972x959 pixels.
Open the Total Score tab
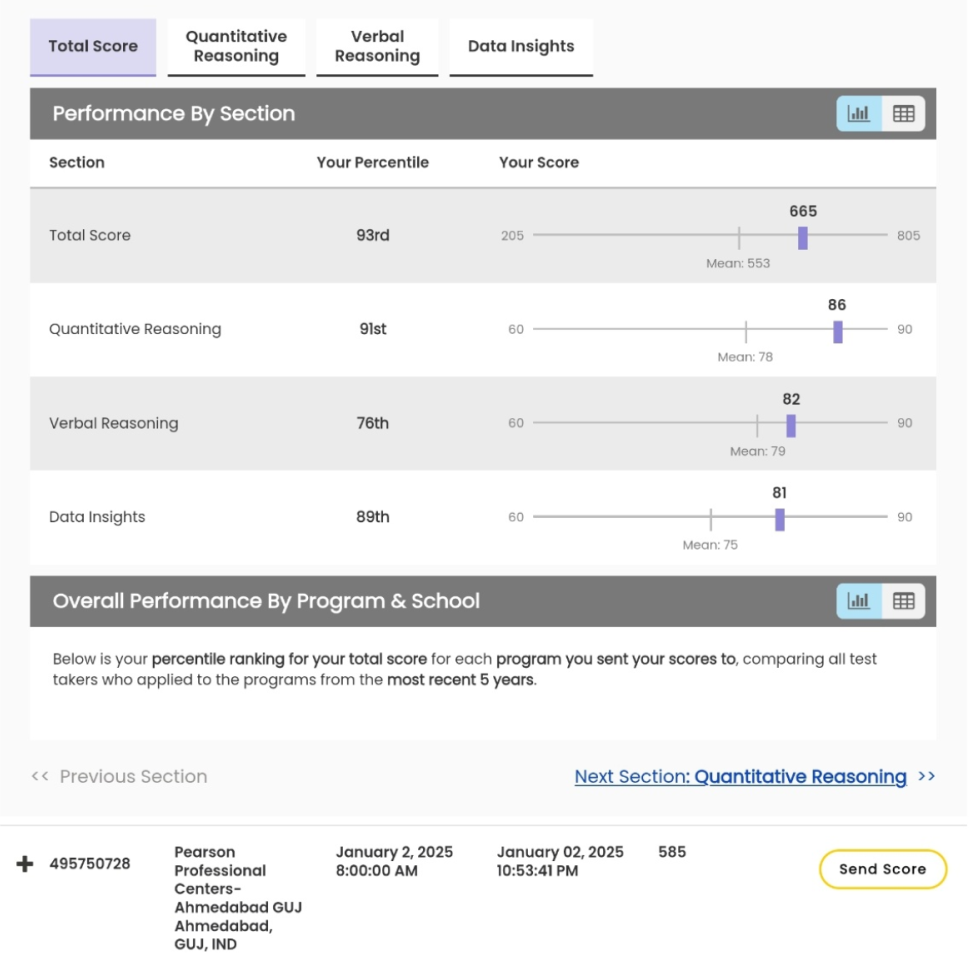[93, 46]
